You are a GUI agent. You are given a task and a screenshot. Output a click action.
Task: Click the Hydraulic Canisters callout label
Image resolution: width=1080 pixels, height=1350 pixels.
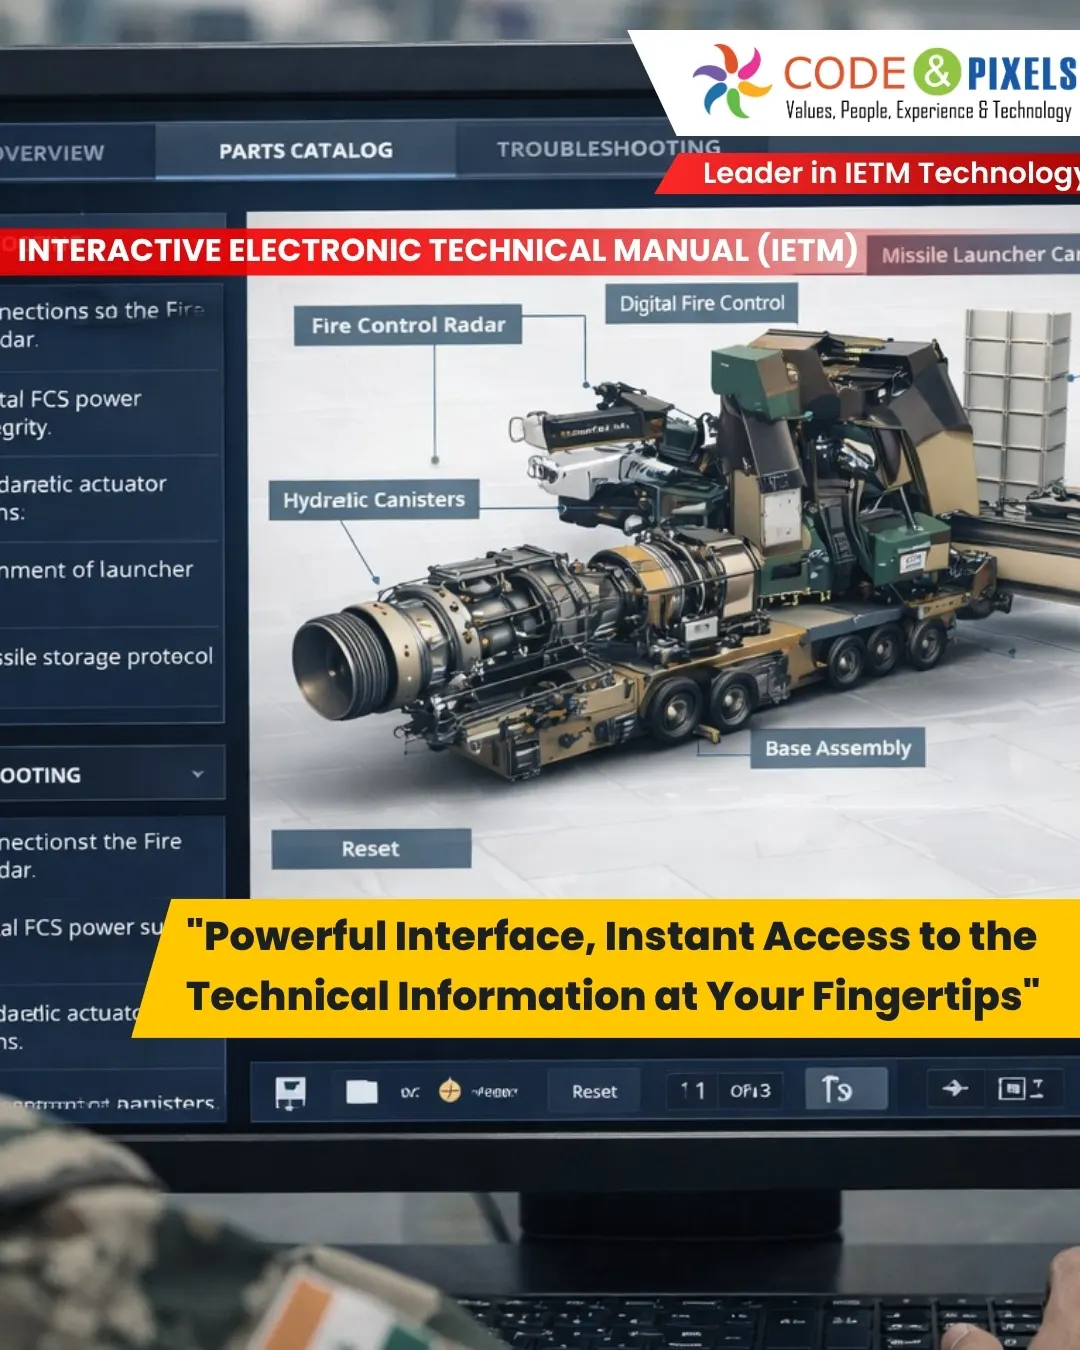click(x=373, y=500)
